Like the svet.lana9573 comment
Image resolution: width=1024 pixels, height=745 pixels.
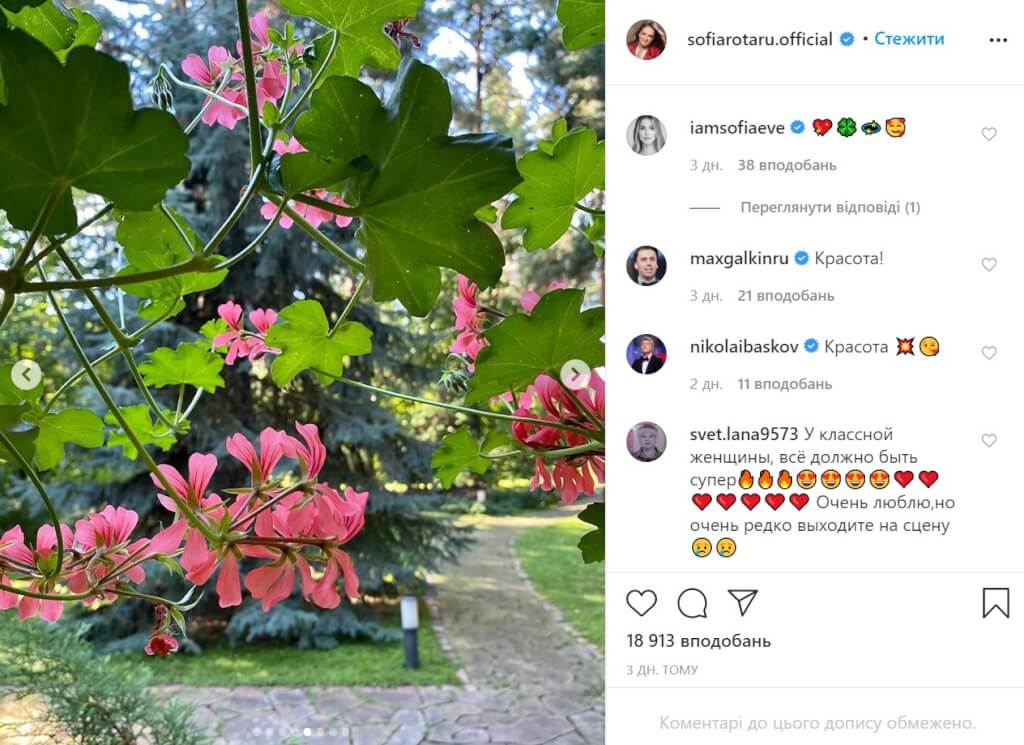coord(989,441)
